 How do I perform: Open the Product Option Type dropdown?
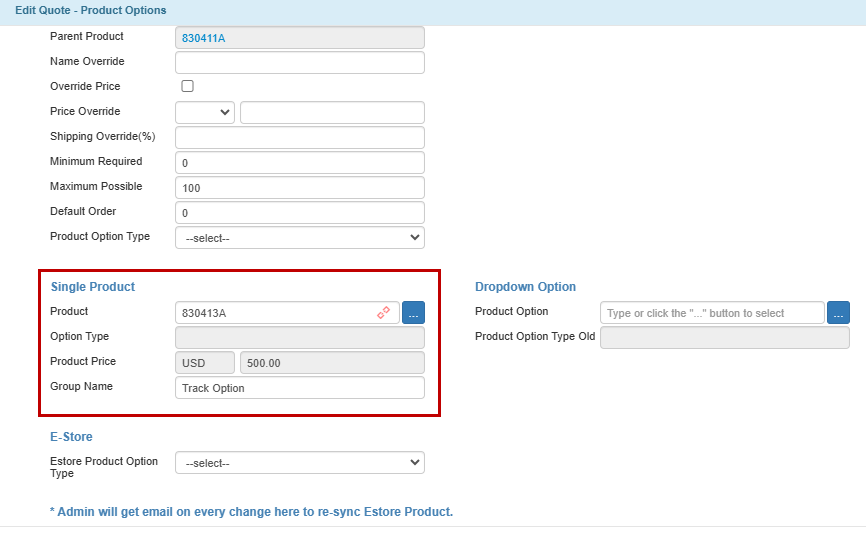300,237
